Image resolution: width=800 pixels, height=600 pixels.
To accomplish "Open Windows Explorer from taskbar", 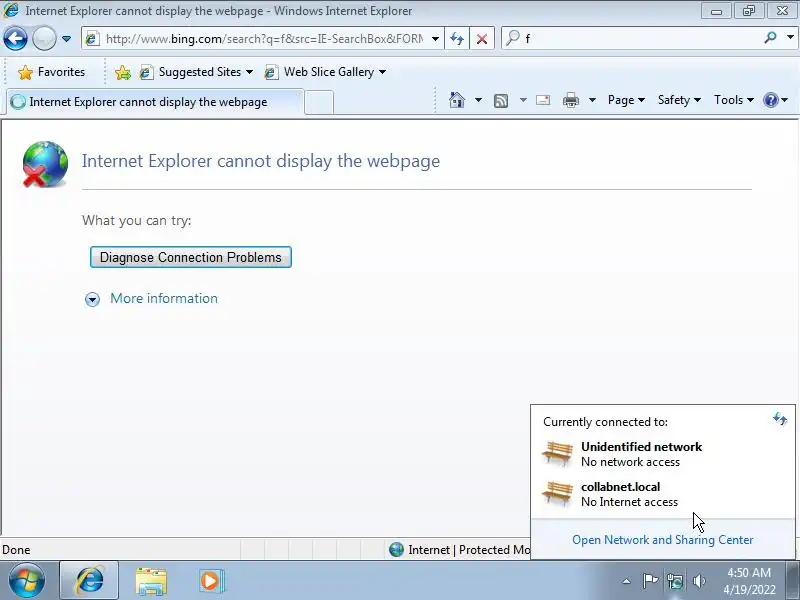I will tap(151, 581).
